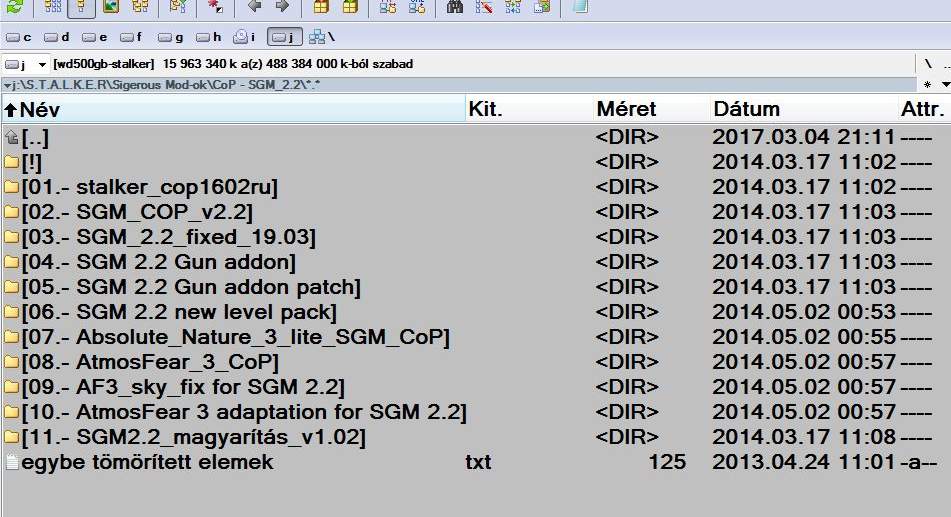Click the green Refresh toolbar icon
The image size is (951, 517).
(15, 6)
